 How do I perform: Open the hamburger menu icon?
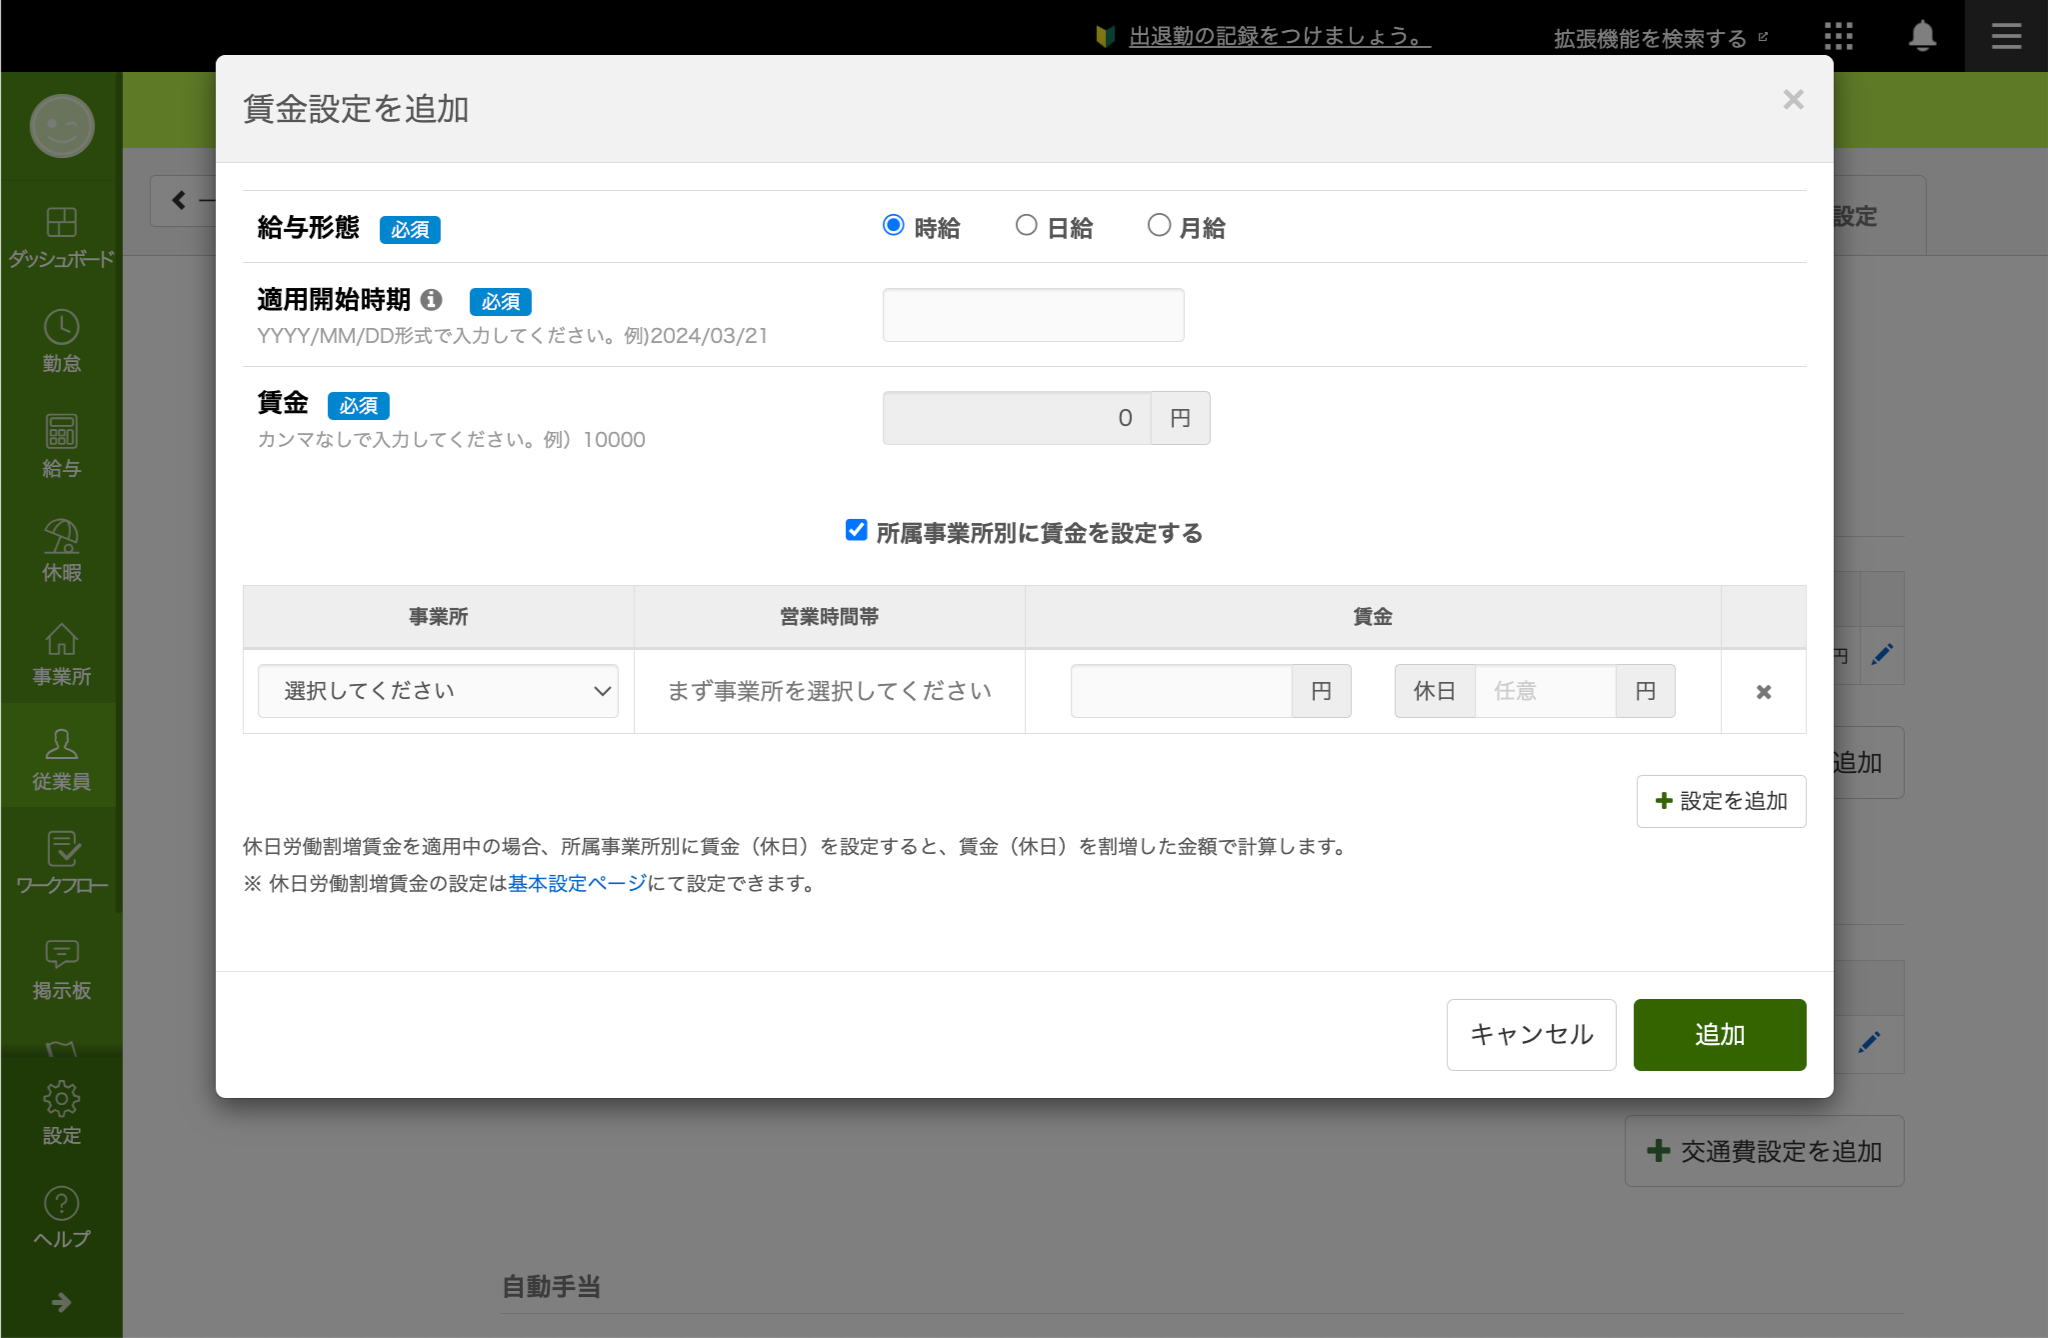tap(2006, 36)
